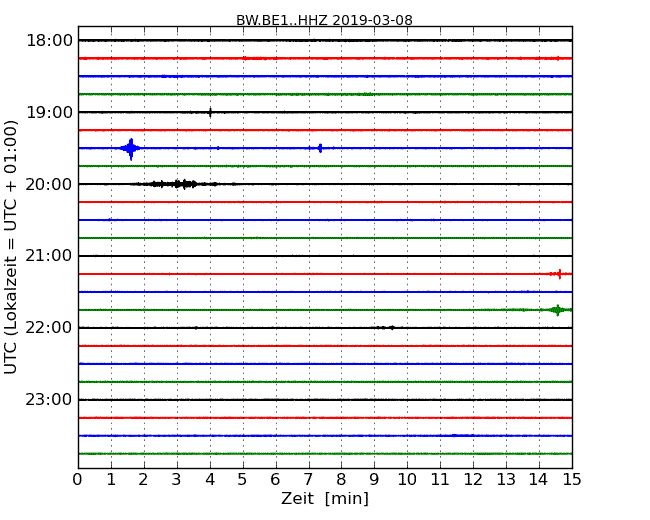Click the x-axis tick label 8
This screenshot has height=520, width=650.
coord(341,479)
